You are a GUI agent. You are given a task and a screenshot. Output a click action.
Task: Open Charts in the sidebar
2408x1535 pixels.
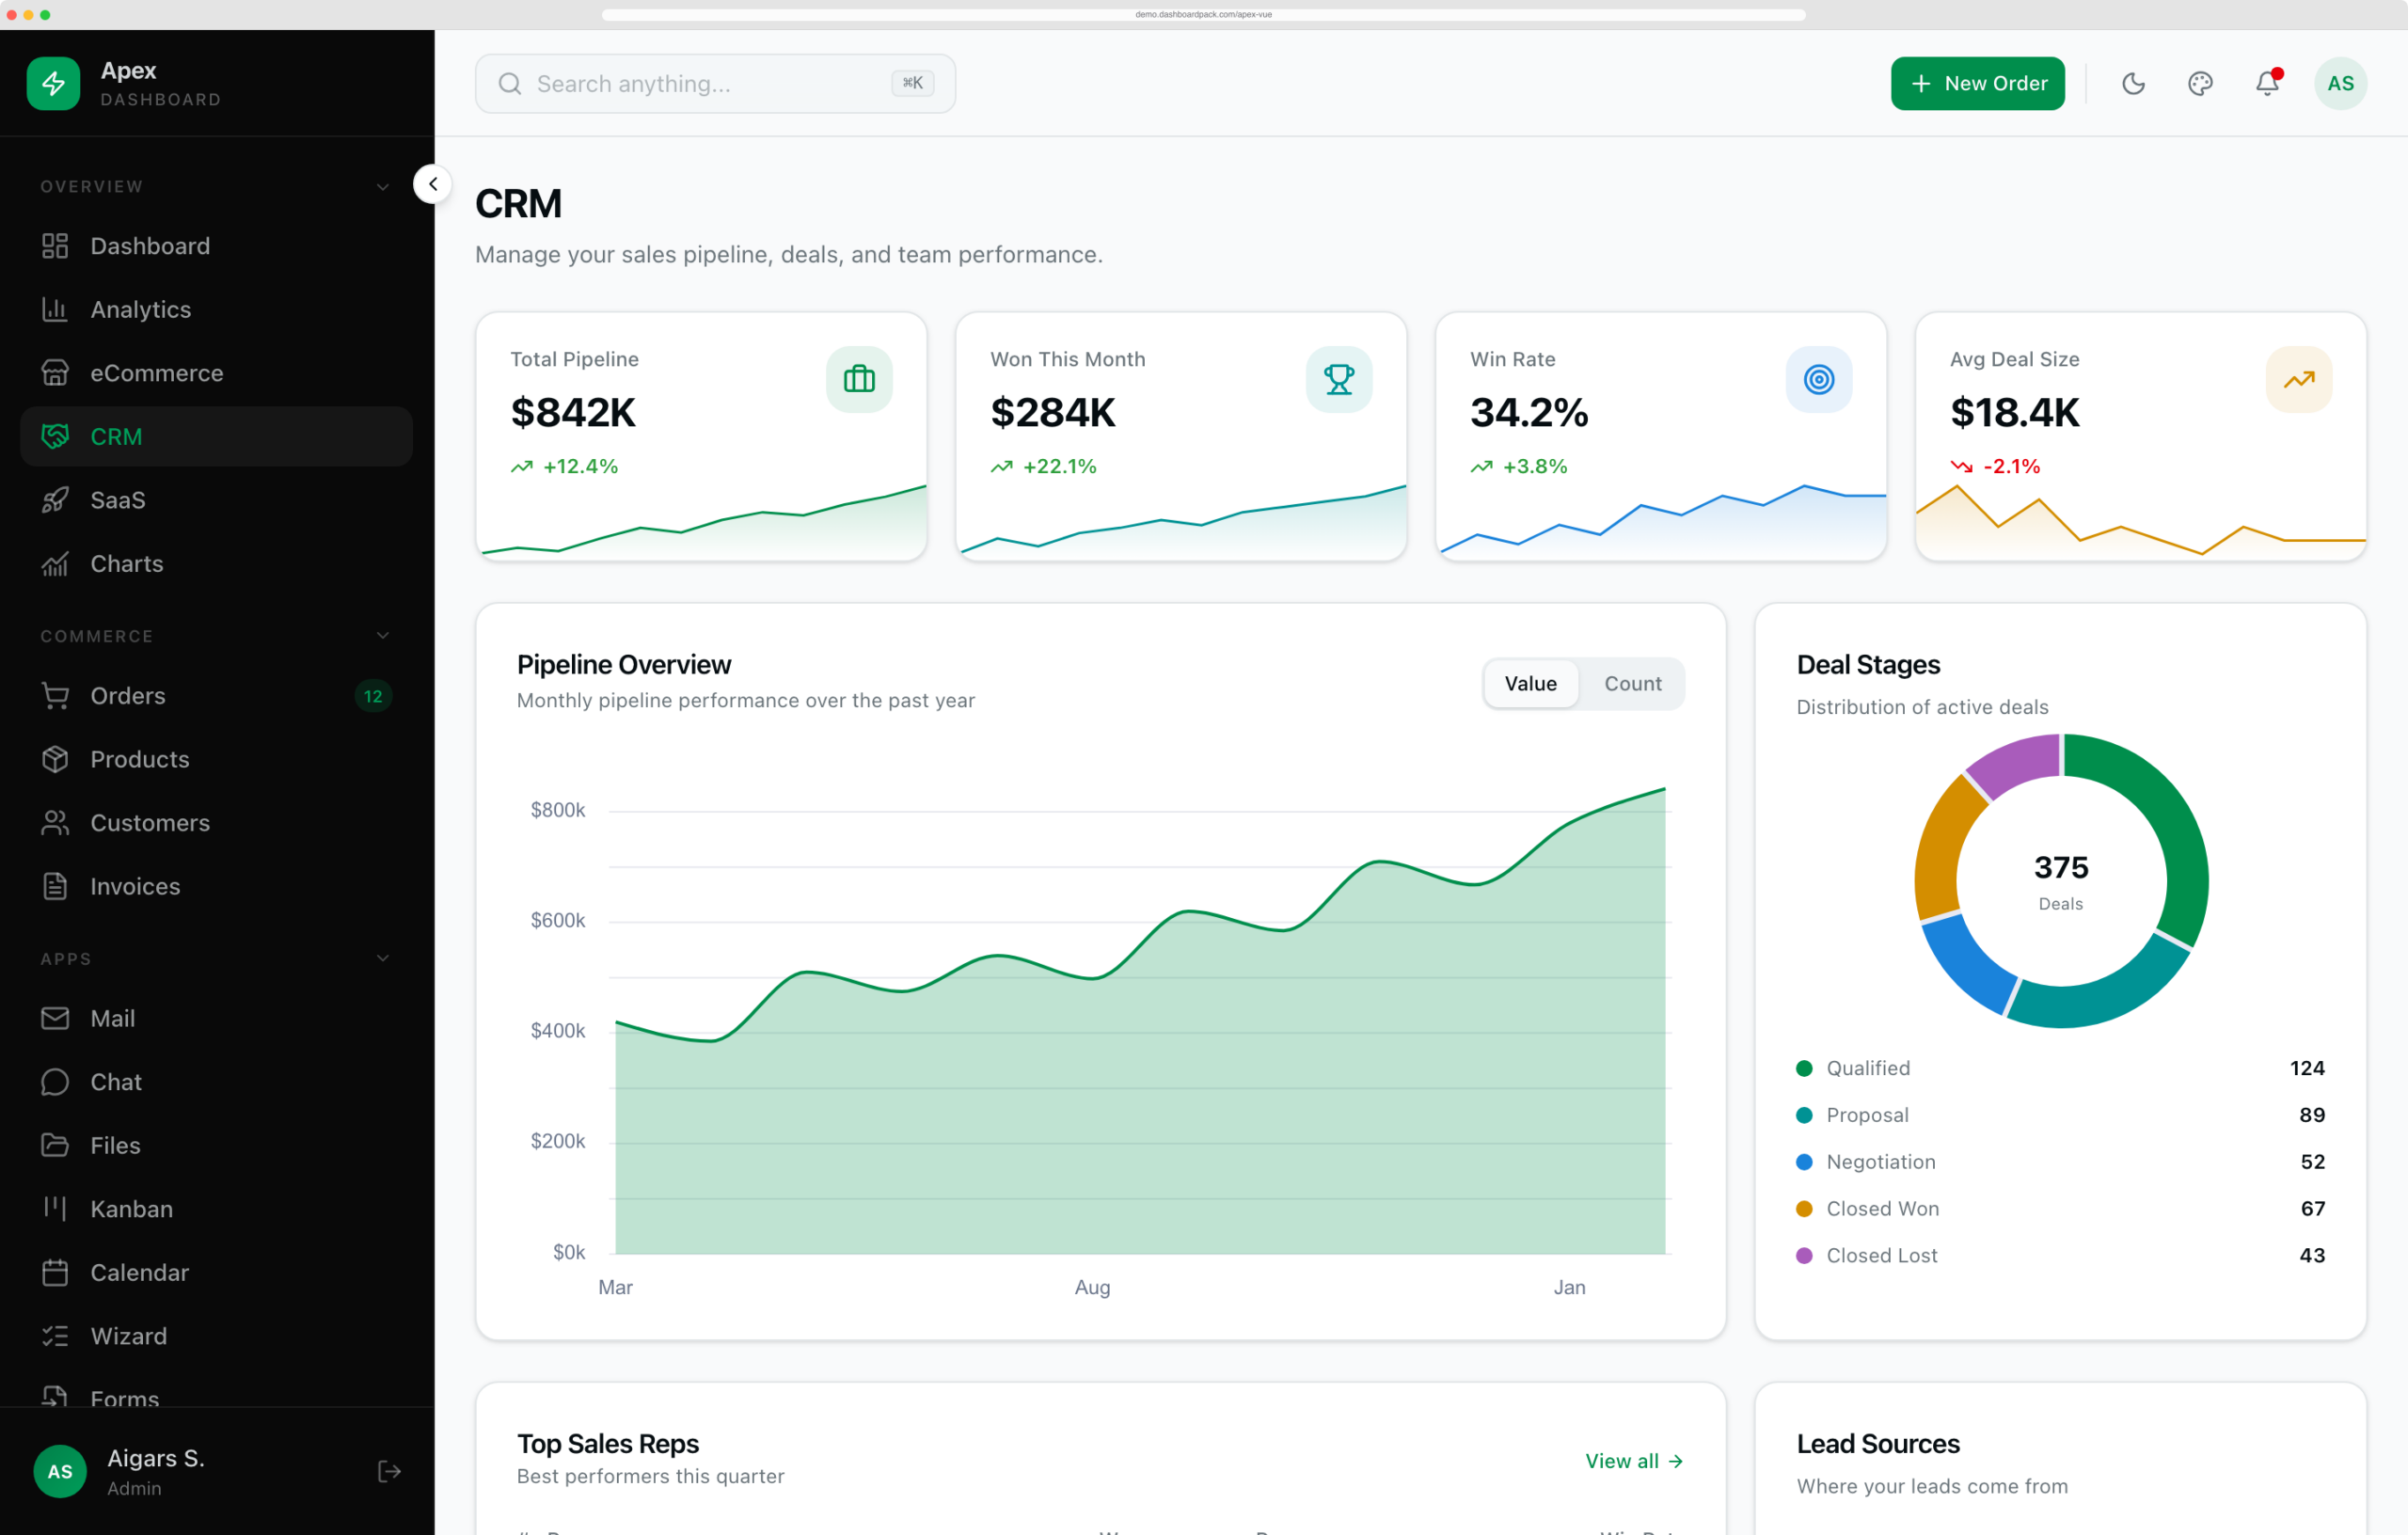tap(216, 564)
